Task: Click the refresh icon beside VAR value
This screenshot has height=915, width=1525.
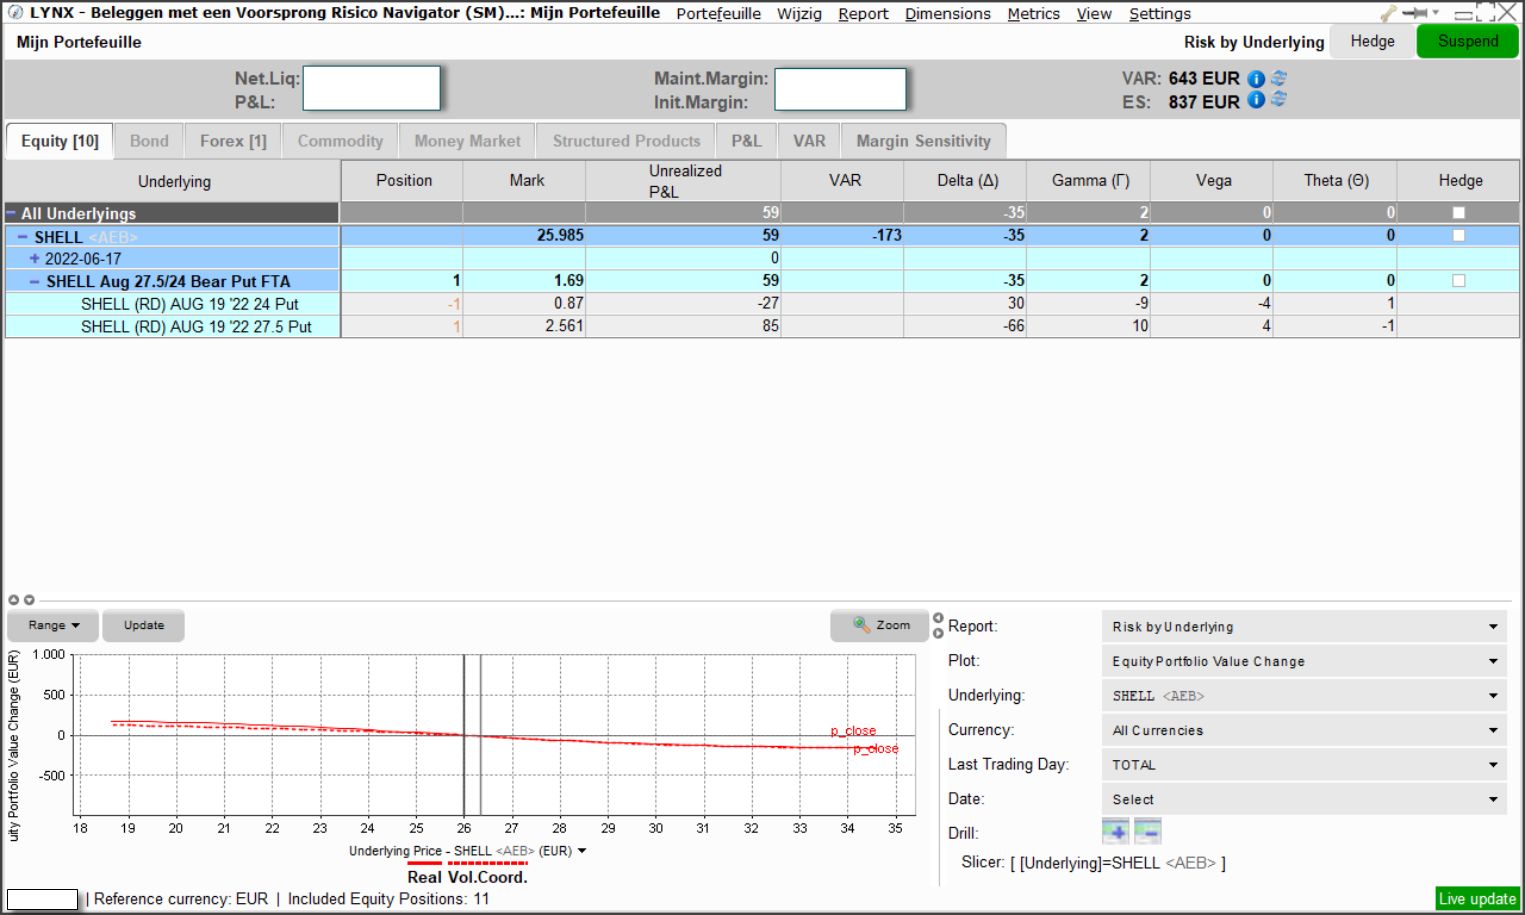Action: [1279, 78]
